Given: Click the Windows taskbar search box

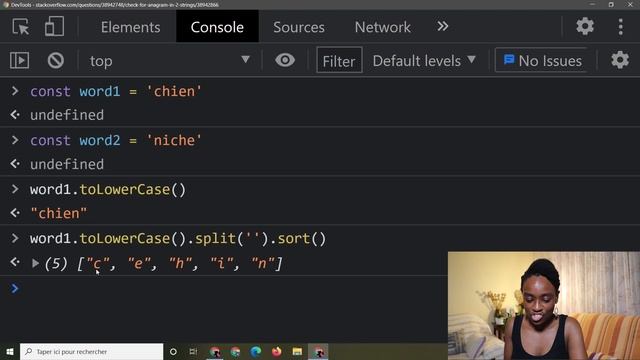Looking at the screenshot, I should pos(91,351).
